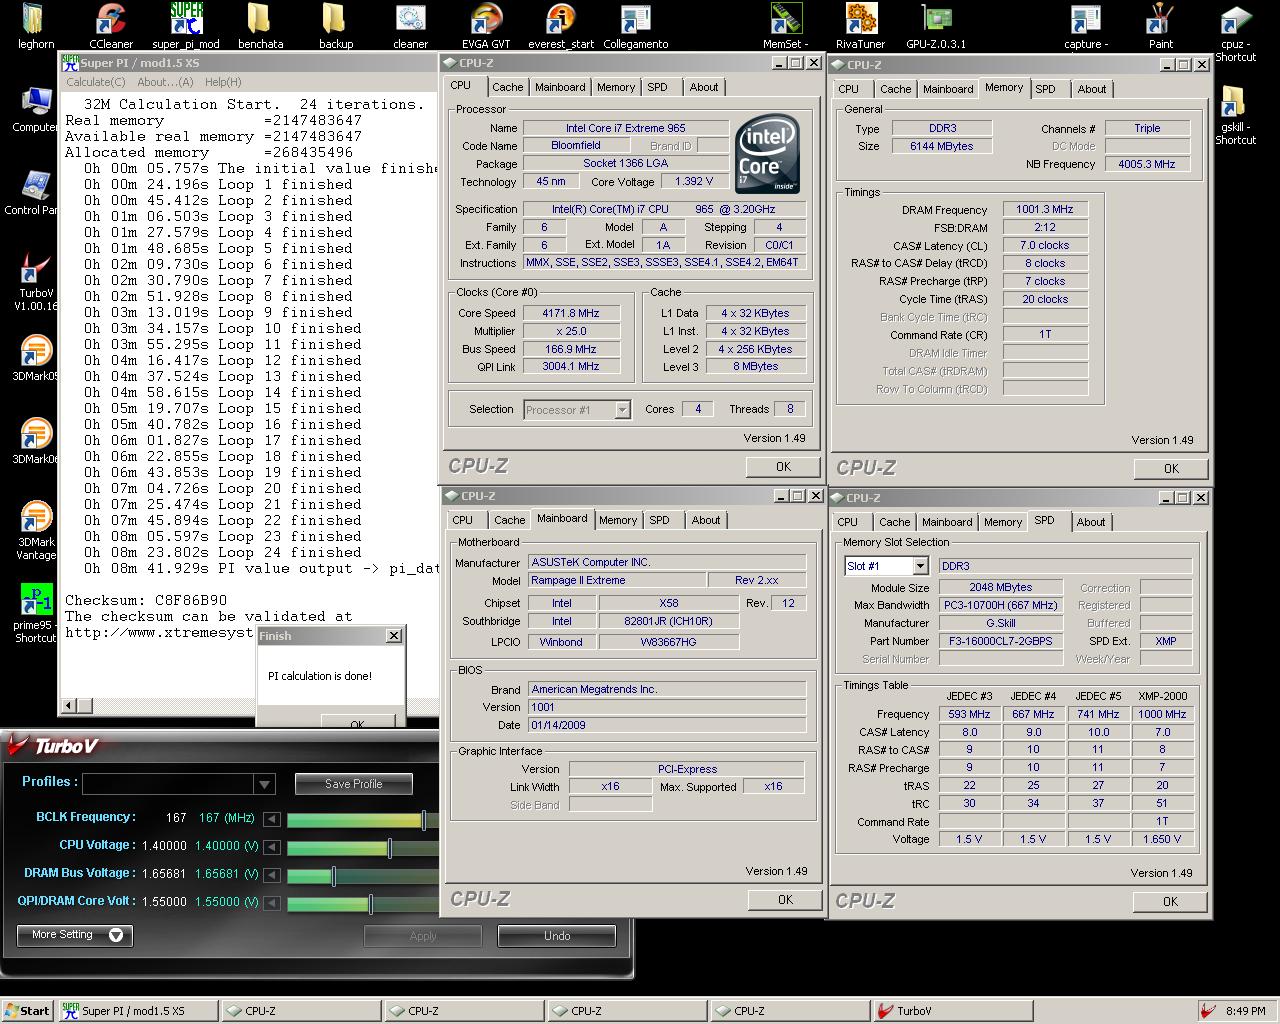Open the Calculate(C) menu in Super PI
This screenshot has width=1280, height=1024.
[96, 82]
